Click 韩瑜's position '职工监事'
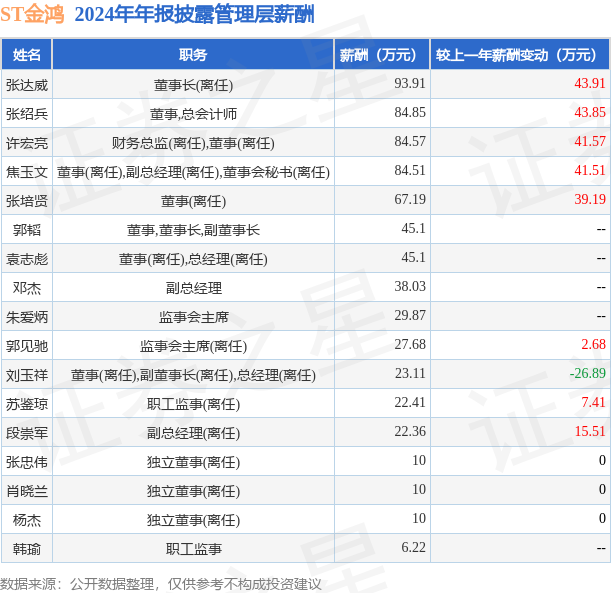The width and height of the screenshot is (611, 593). click(193, 549)
